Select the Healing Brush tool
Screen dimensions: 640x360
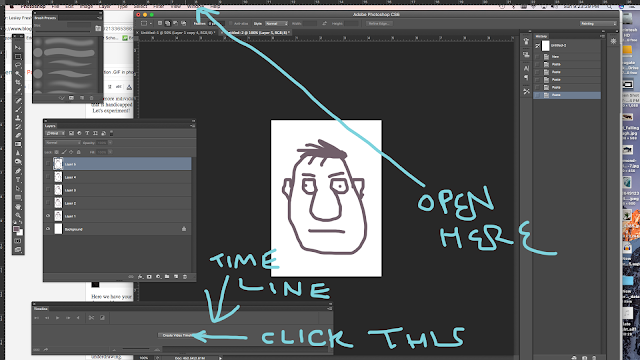coord(18,100)
